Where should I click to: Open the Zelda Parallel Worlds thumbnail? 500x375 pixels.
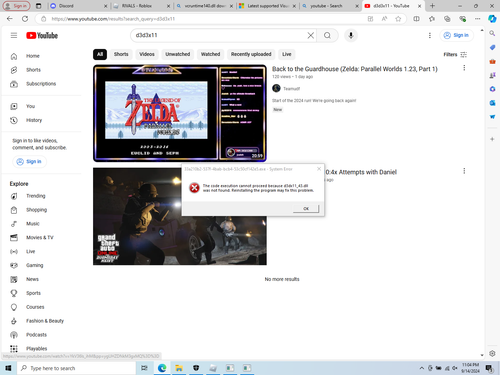180,113
